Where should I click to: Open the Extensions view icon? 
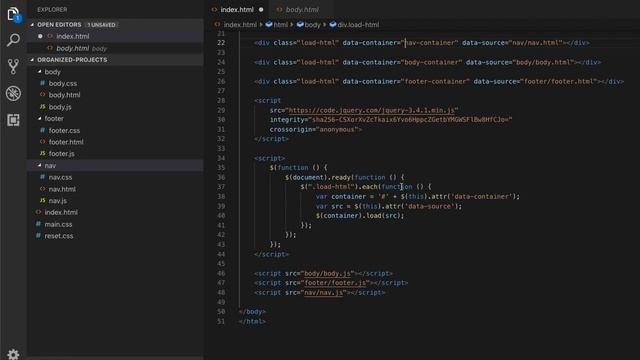click(x=13, y=120)
